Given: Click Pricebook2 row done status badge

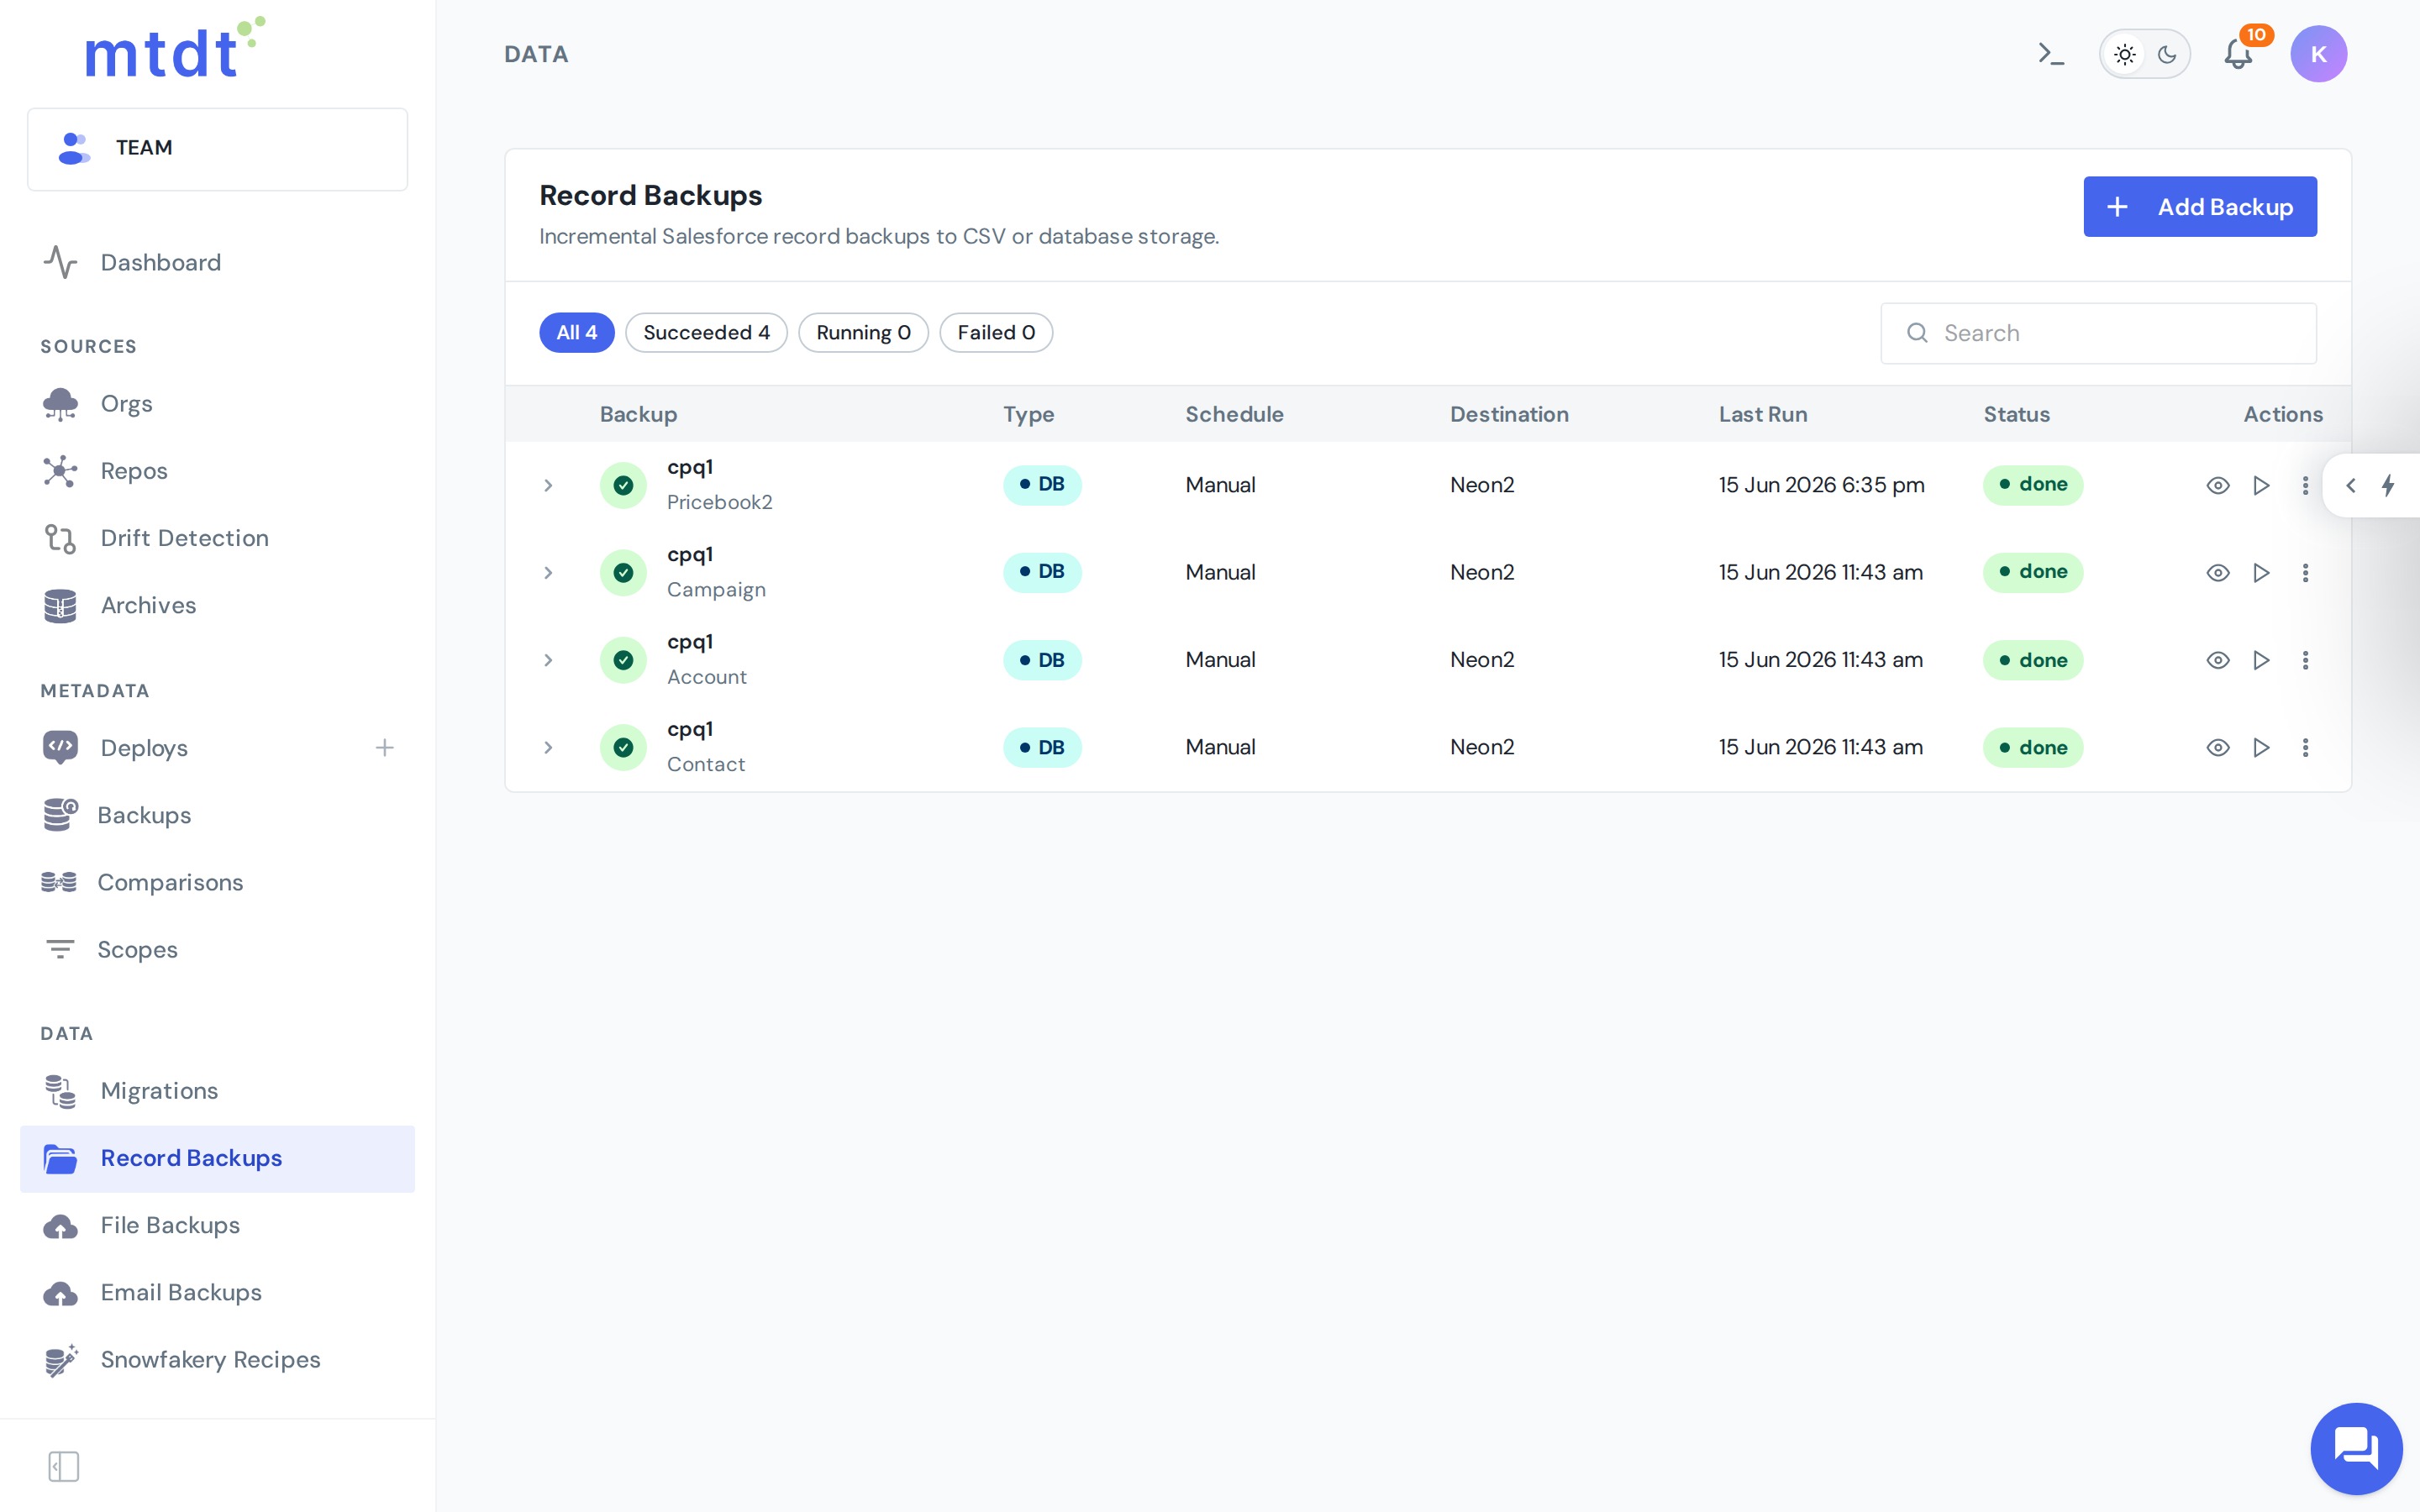Looking at the screenshot, I should point(2032,485).
